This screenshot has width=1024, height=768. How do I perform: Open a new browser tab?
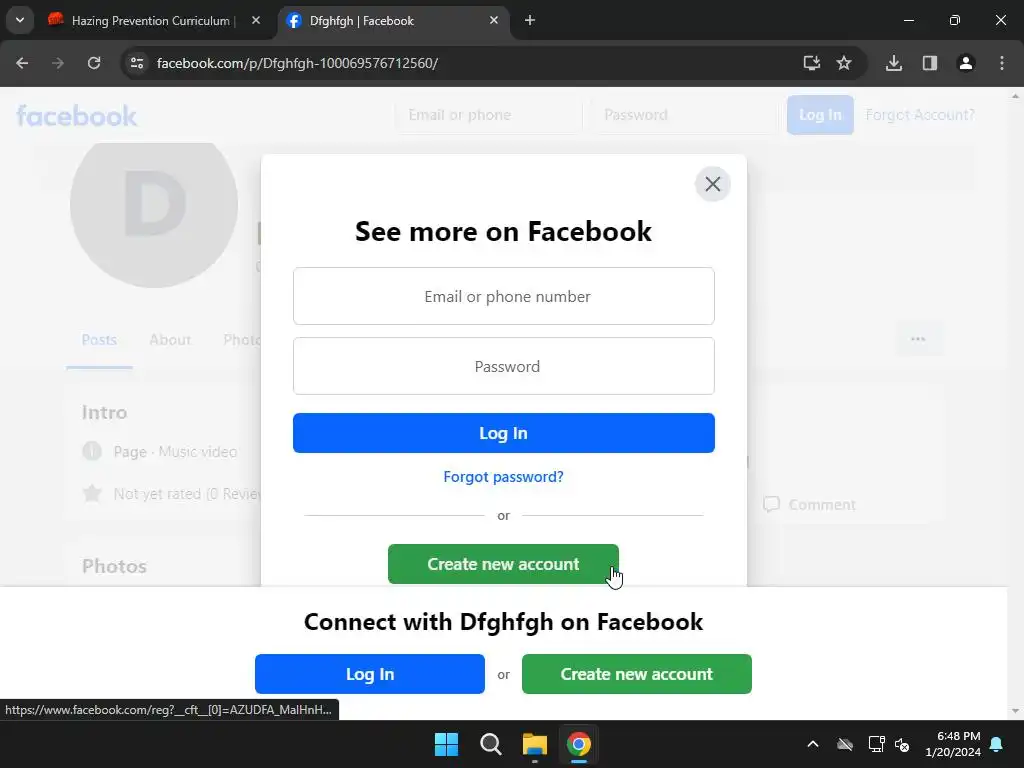(x=530, y=20)
